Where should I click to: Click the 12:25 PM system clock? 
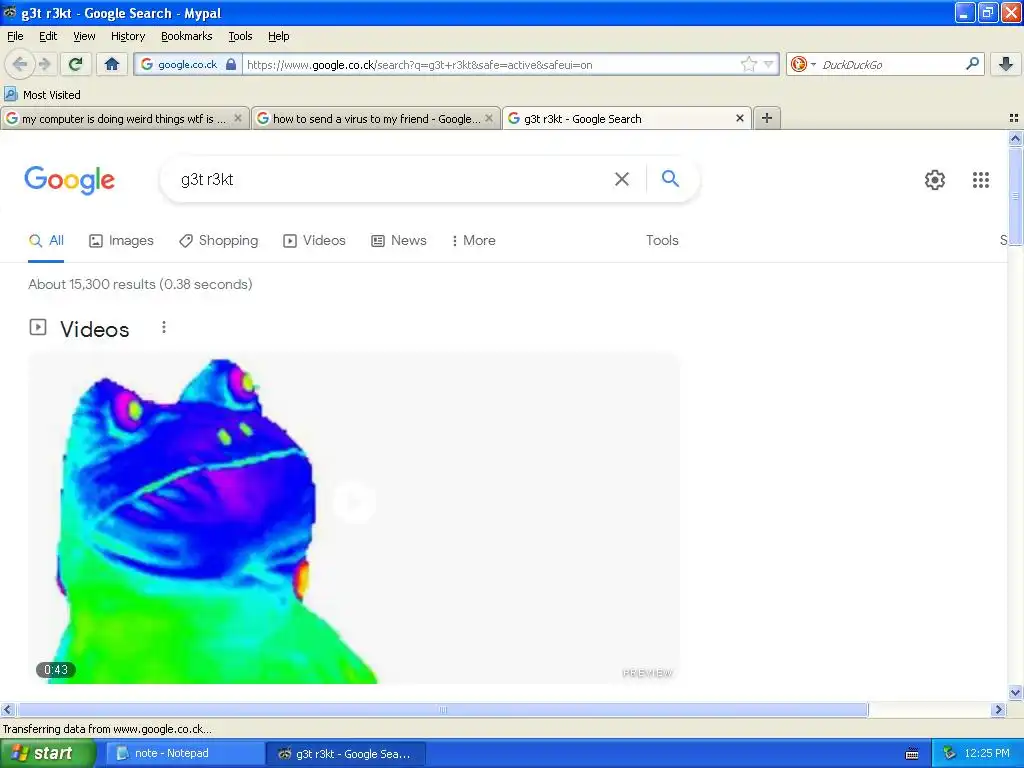click(x=987, y=754)
